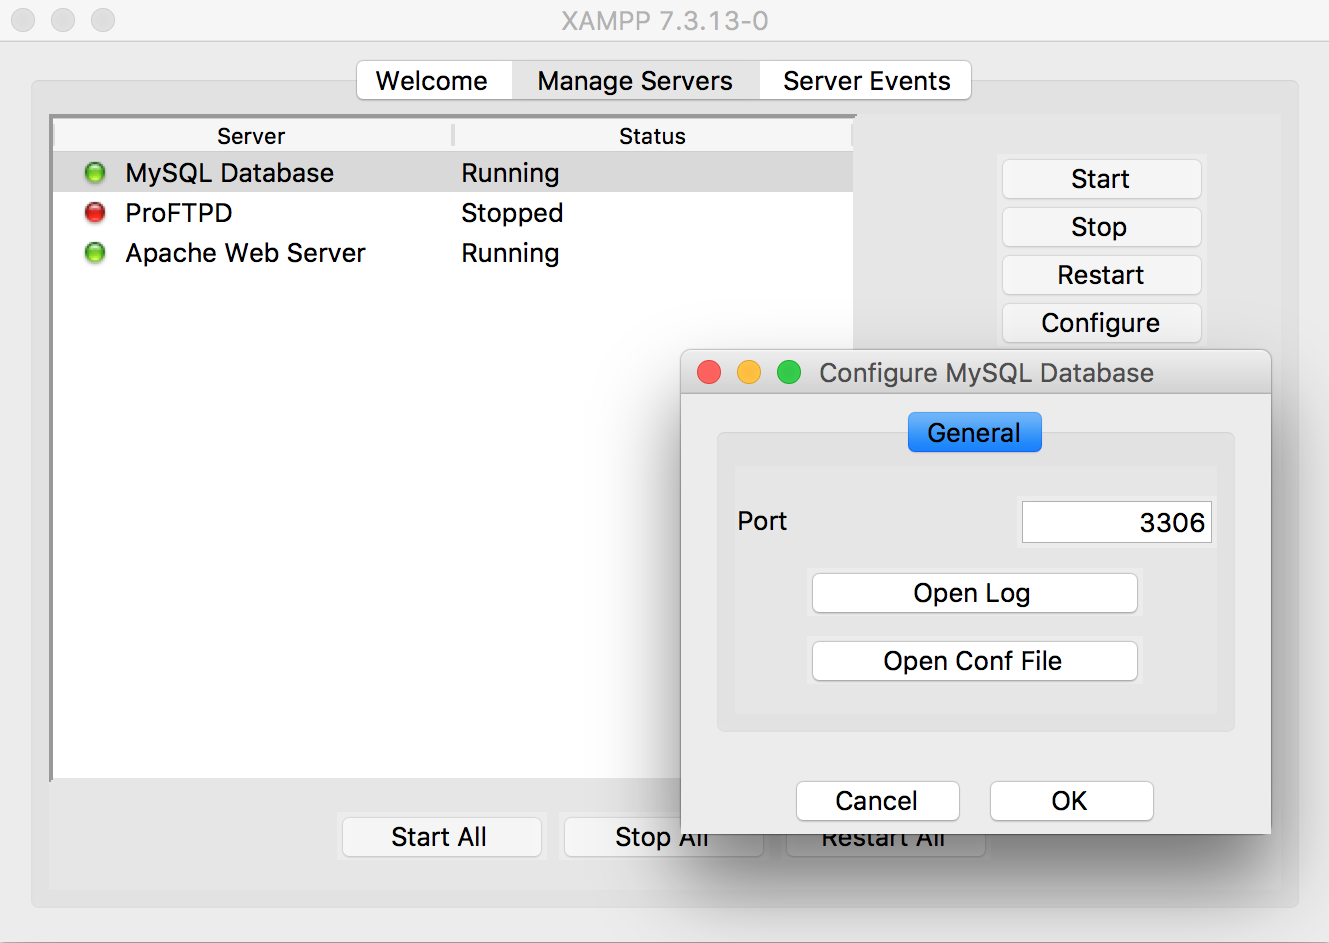Viewport: 1329px width, 943px height.
Task: Switch to the Welcome tab
Action: click(434, 81)
